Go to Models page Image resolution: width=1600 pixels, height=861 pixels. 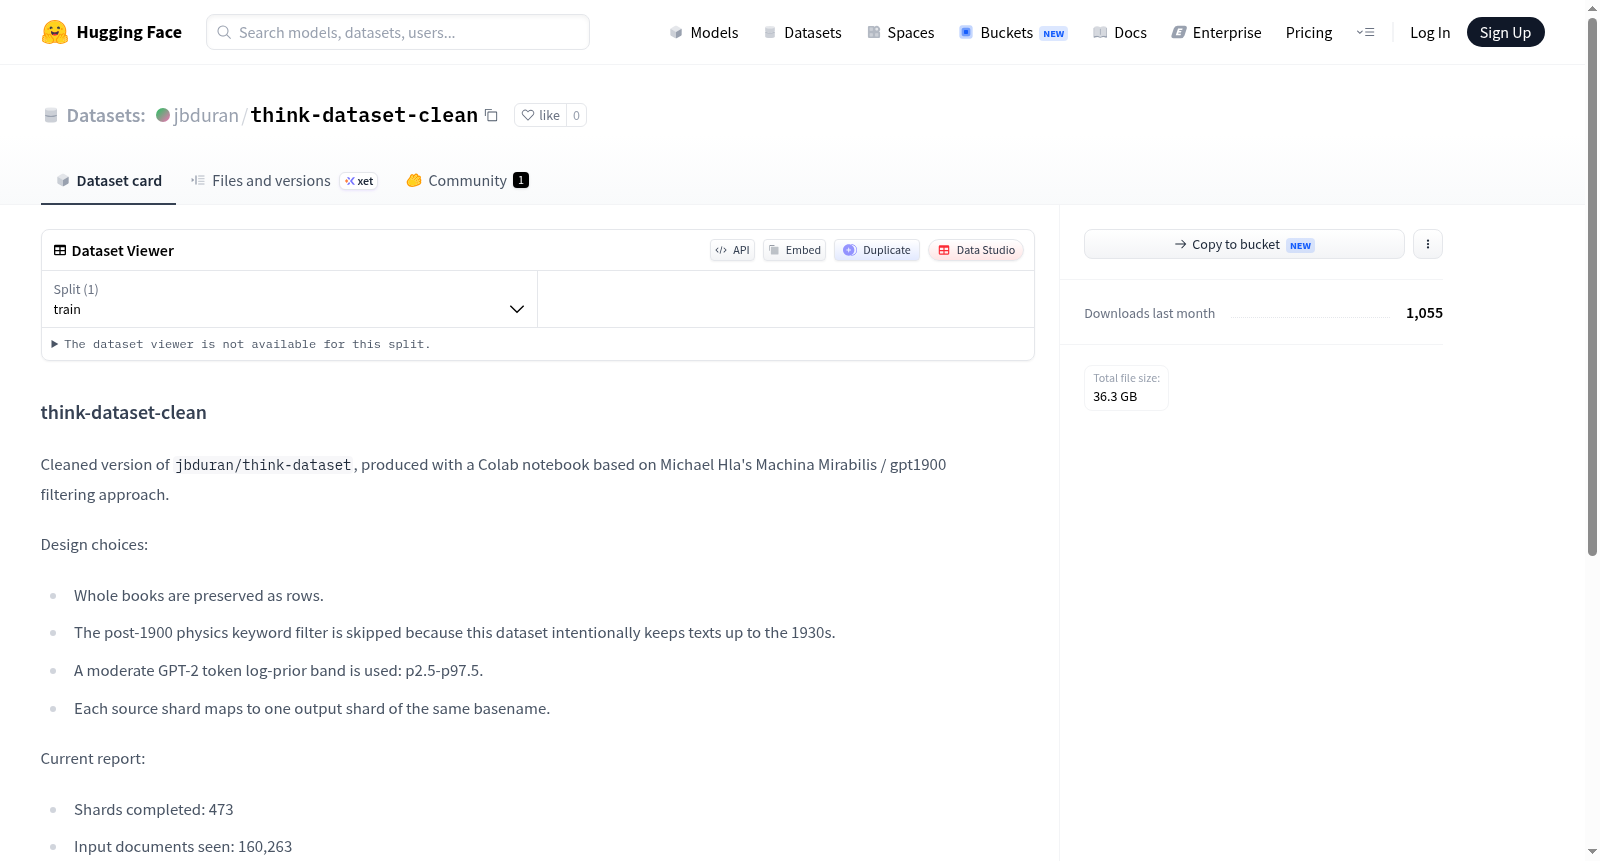pyautogui.click(x=704, y=32)
